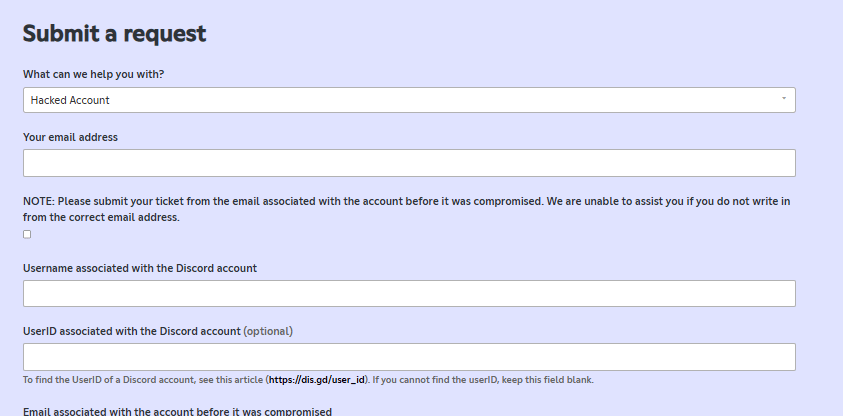Click the optional UserID input field

(408, 357)
